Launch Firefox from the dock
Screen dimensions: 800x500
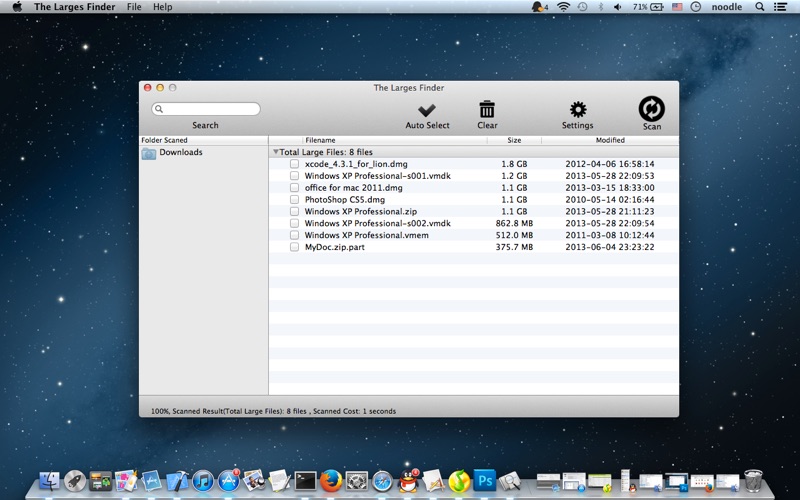(331, 481)
